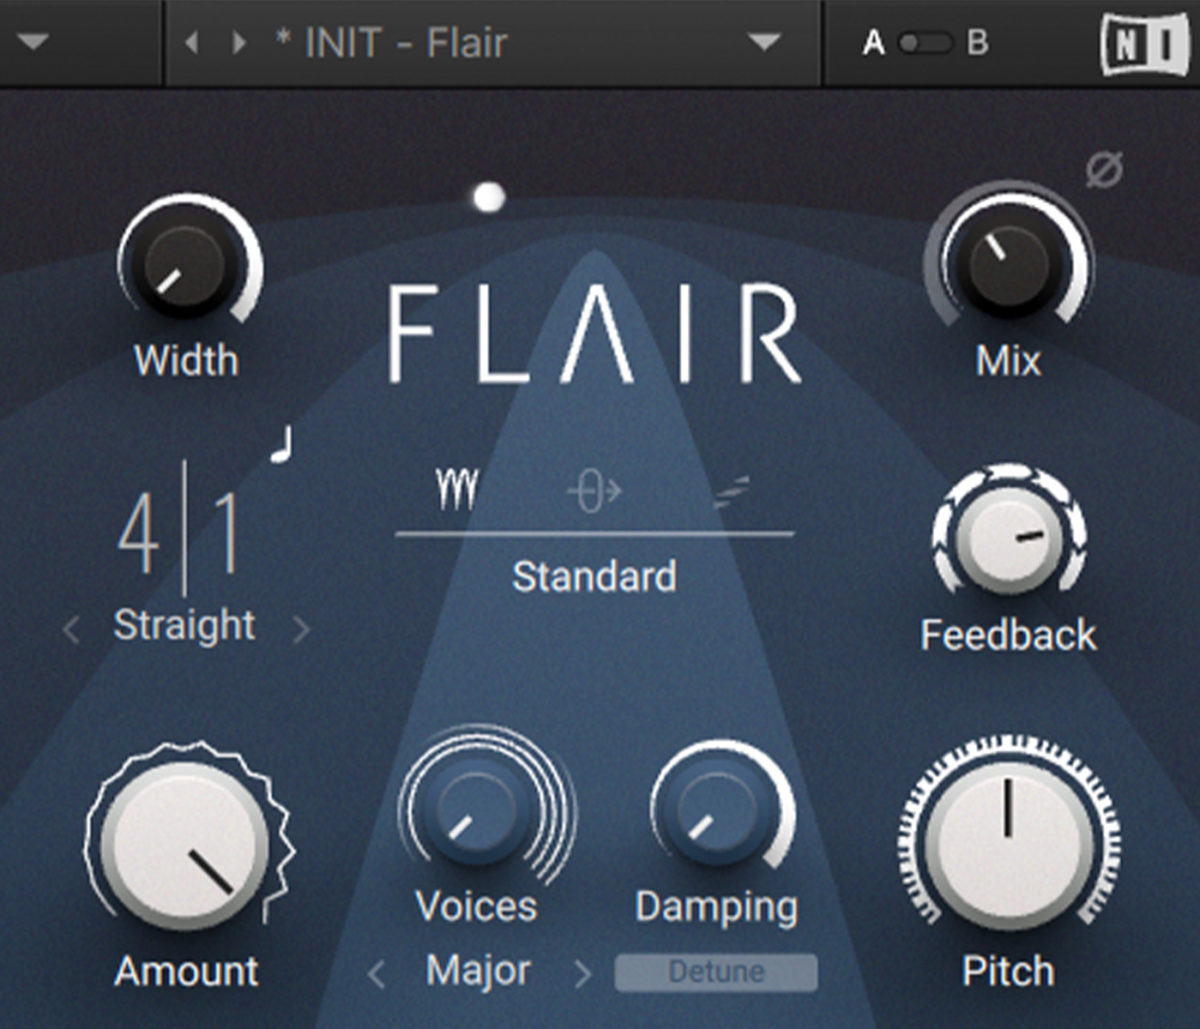Open the preset list dropdown arrow

coord(765,43)
